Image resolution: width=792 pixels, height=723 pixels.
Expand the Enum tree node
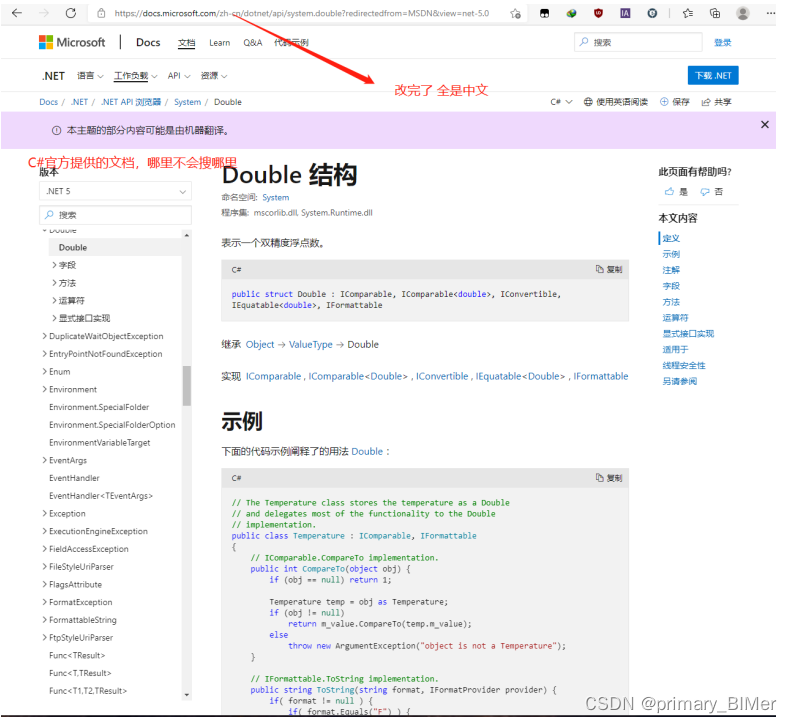click(44, 371)
